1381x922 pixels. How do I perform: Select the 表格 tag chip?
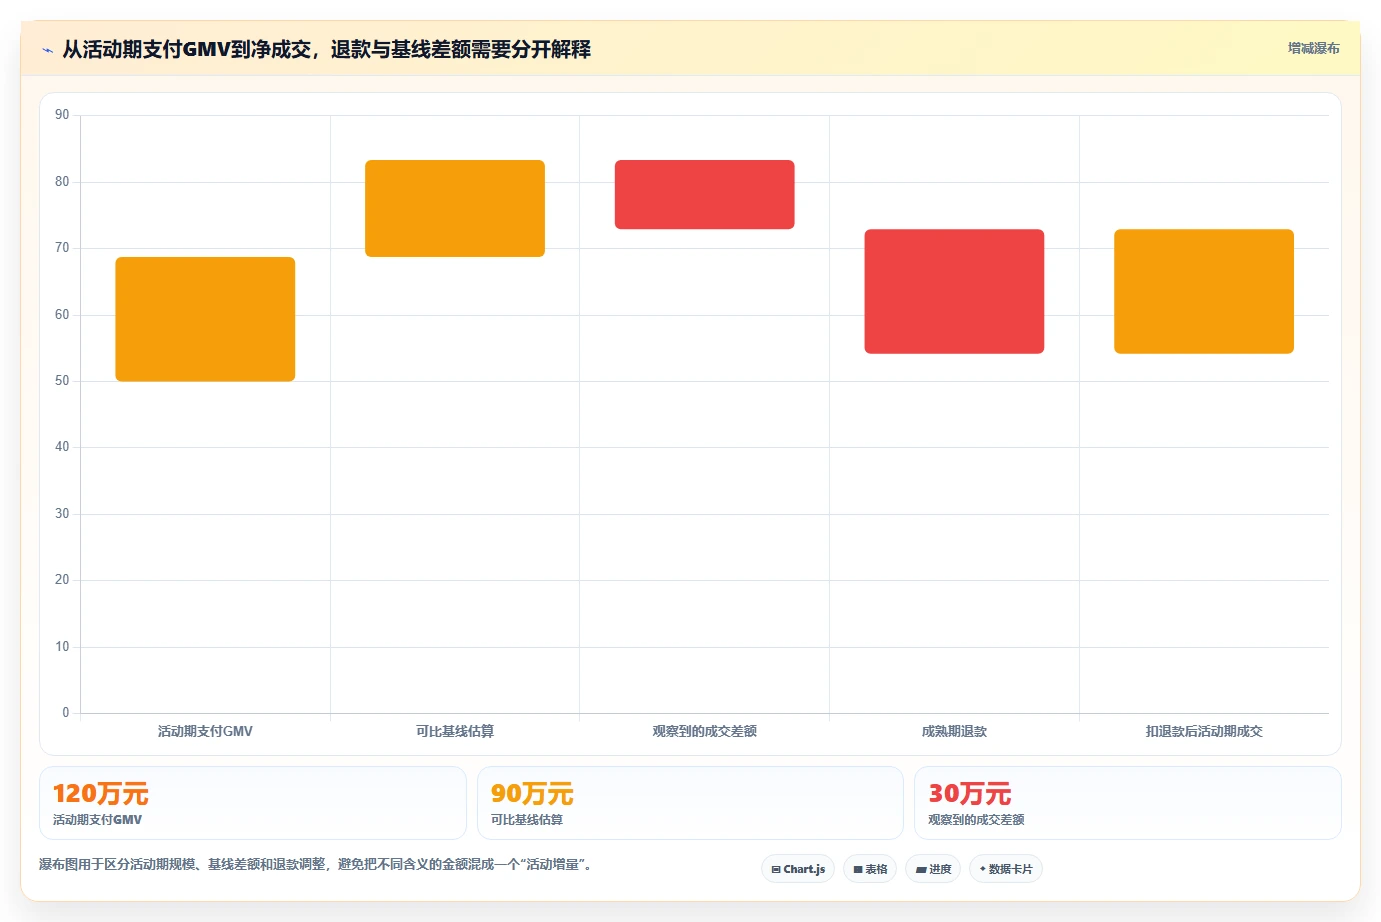point(870,869)
